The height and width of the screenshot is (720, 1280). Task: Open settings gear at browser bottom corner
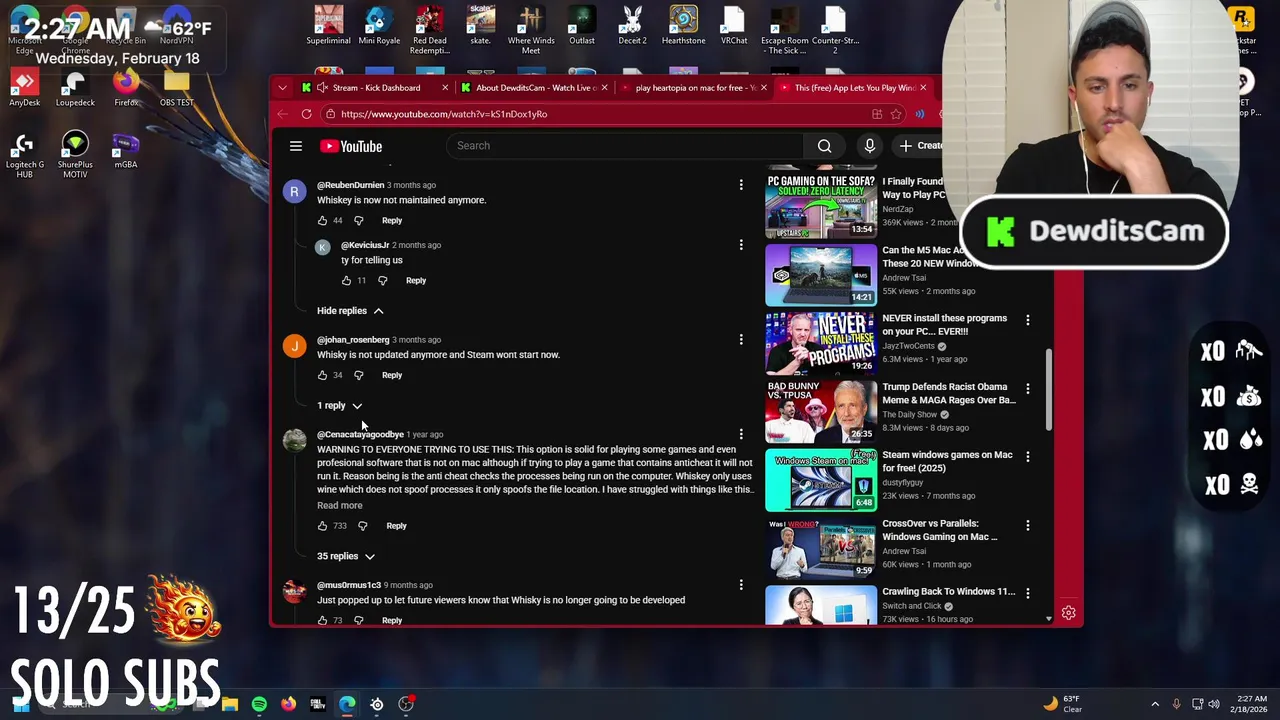pyautogui.click(x=1068, y=613)
